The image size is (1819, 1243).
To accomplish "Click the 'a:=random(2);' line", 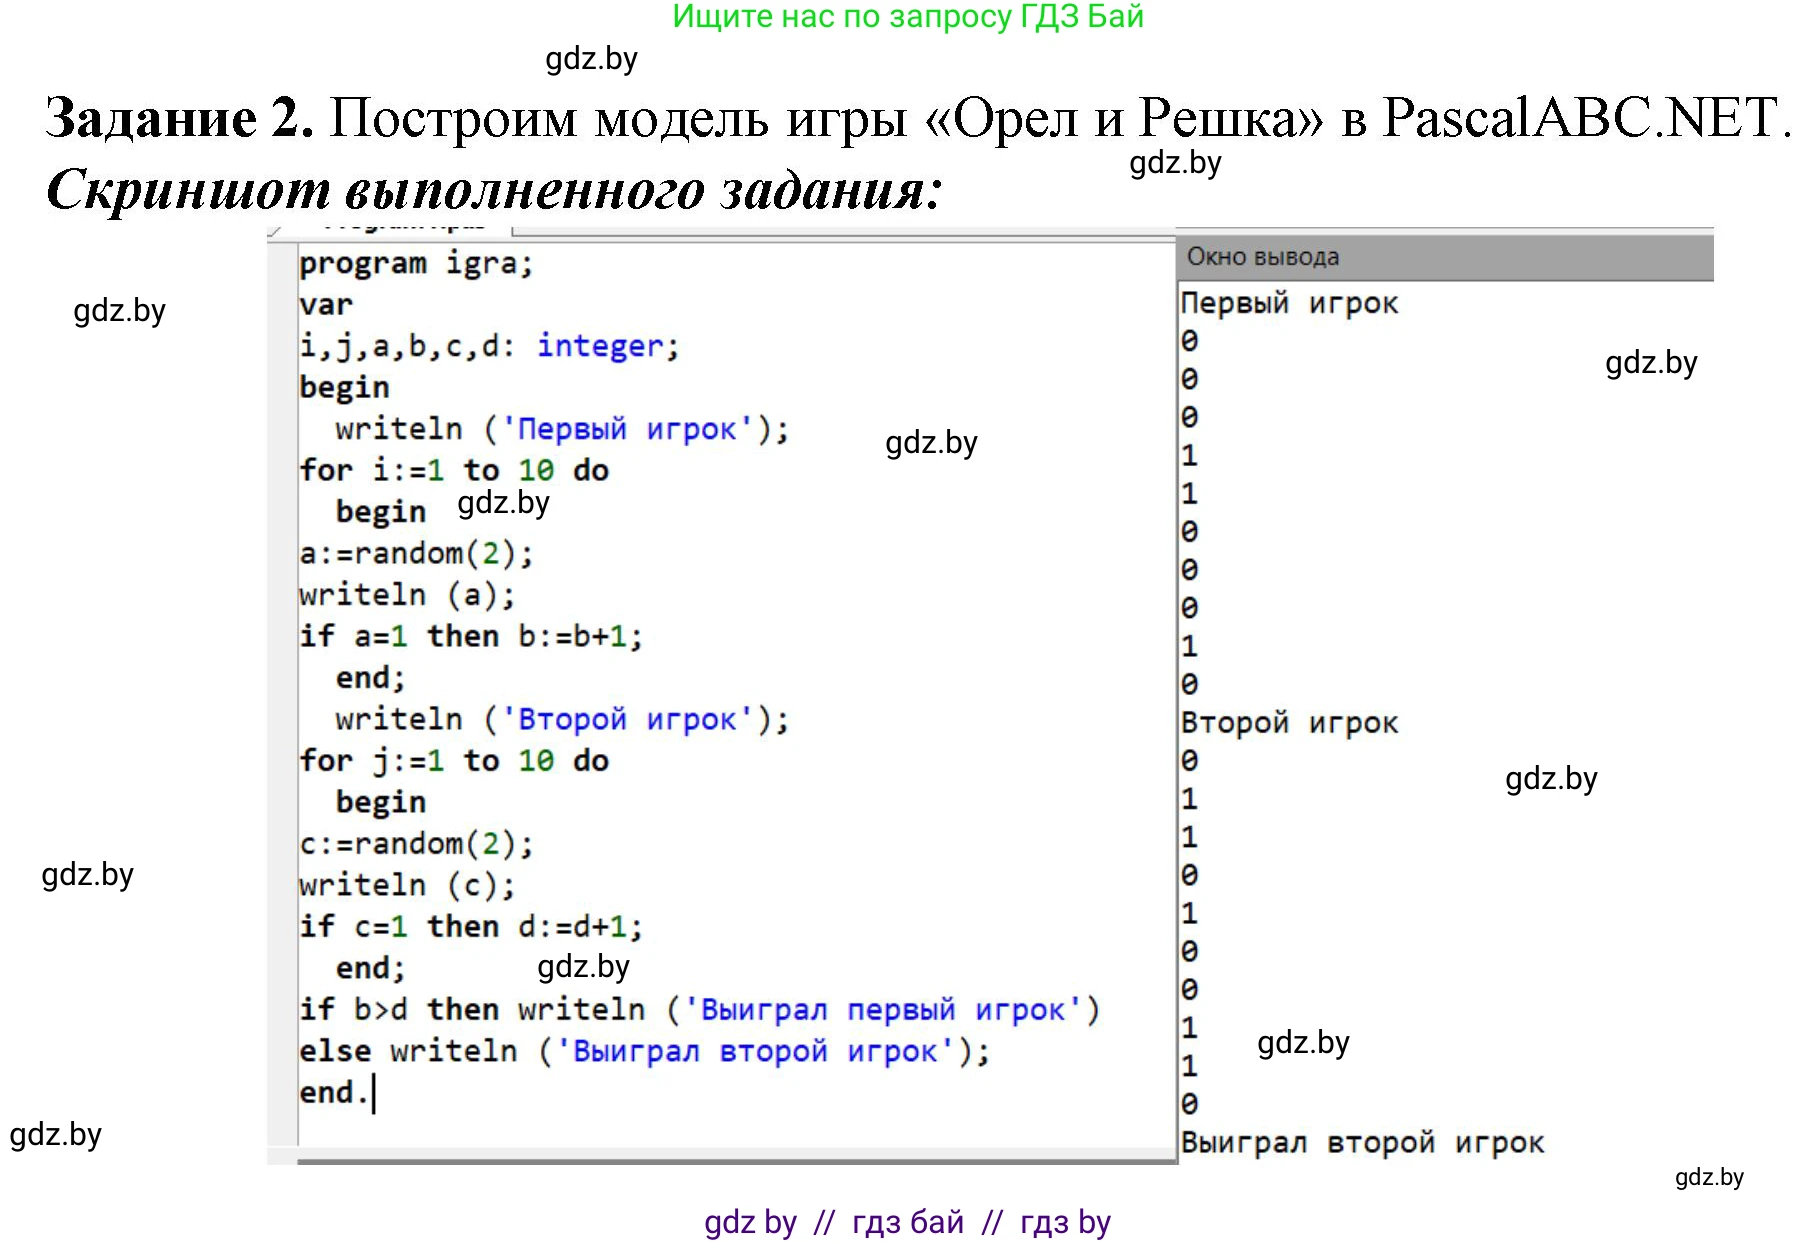I will tap(416, 554).
